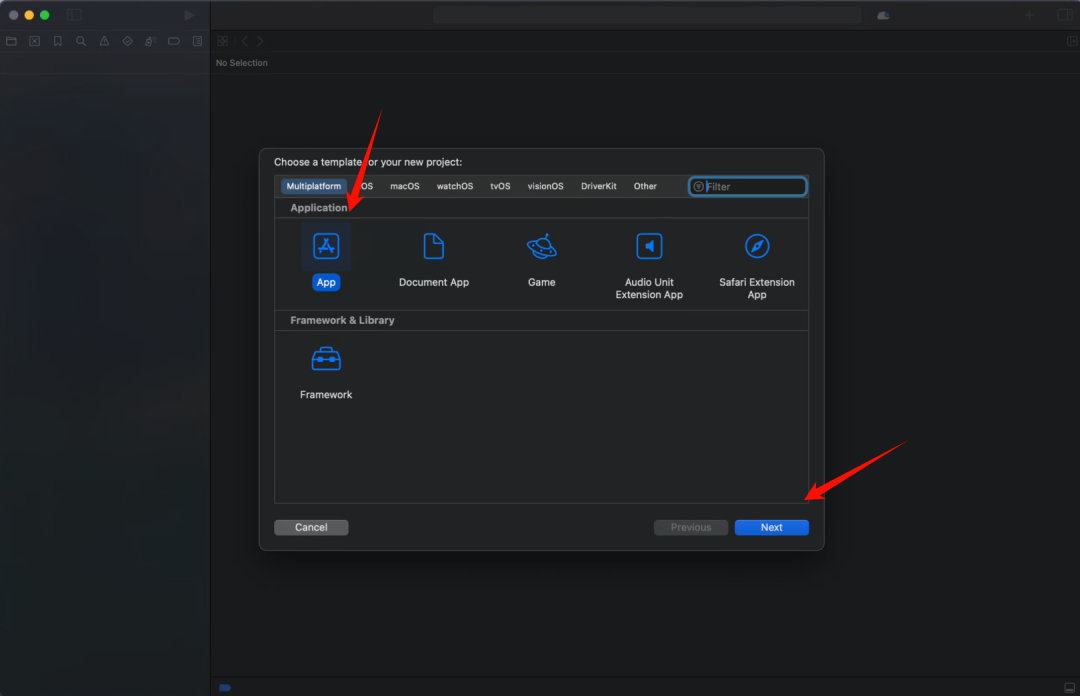Show the Report navigator
Viewport: 1080px width, 696px height.
click(x=198, y=41)
